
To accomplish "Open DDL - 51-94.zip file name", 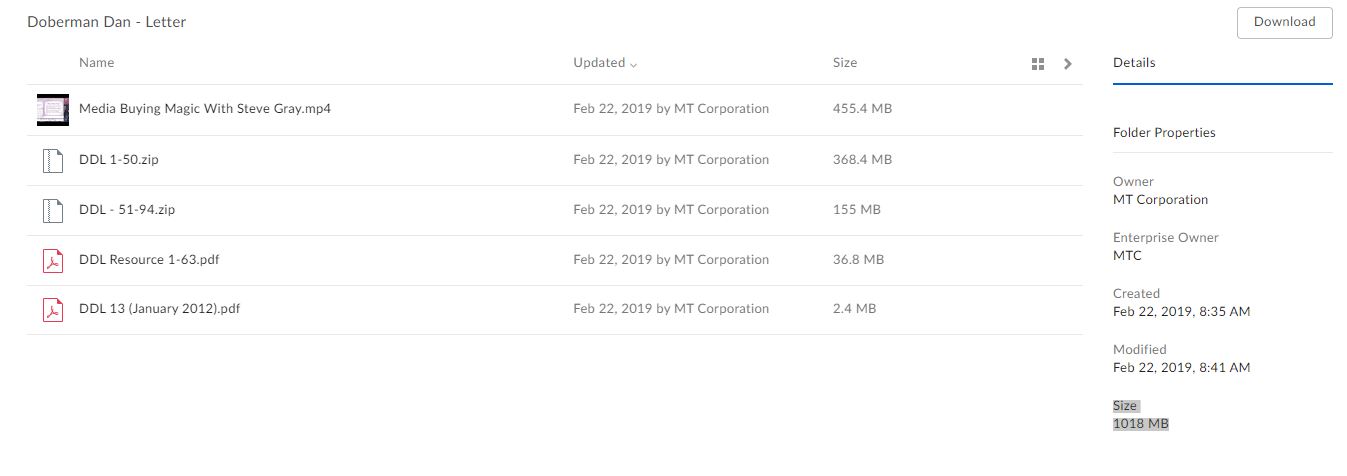I will coord(127,210).
